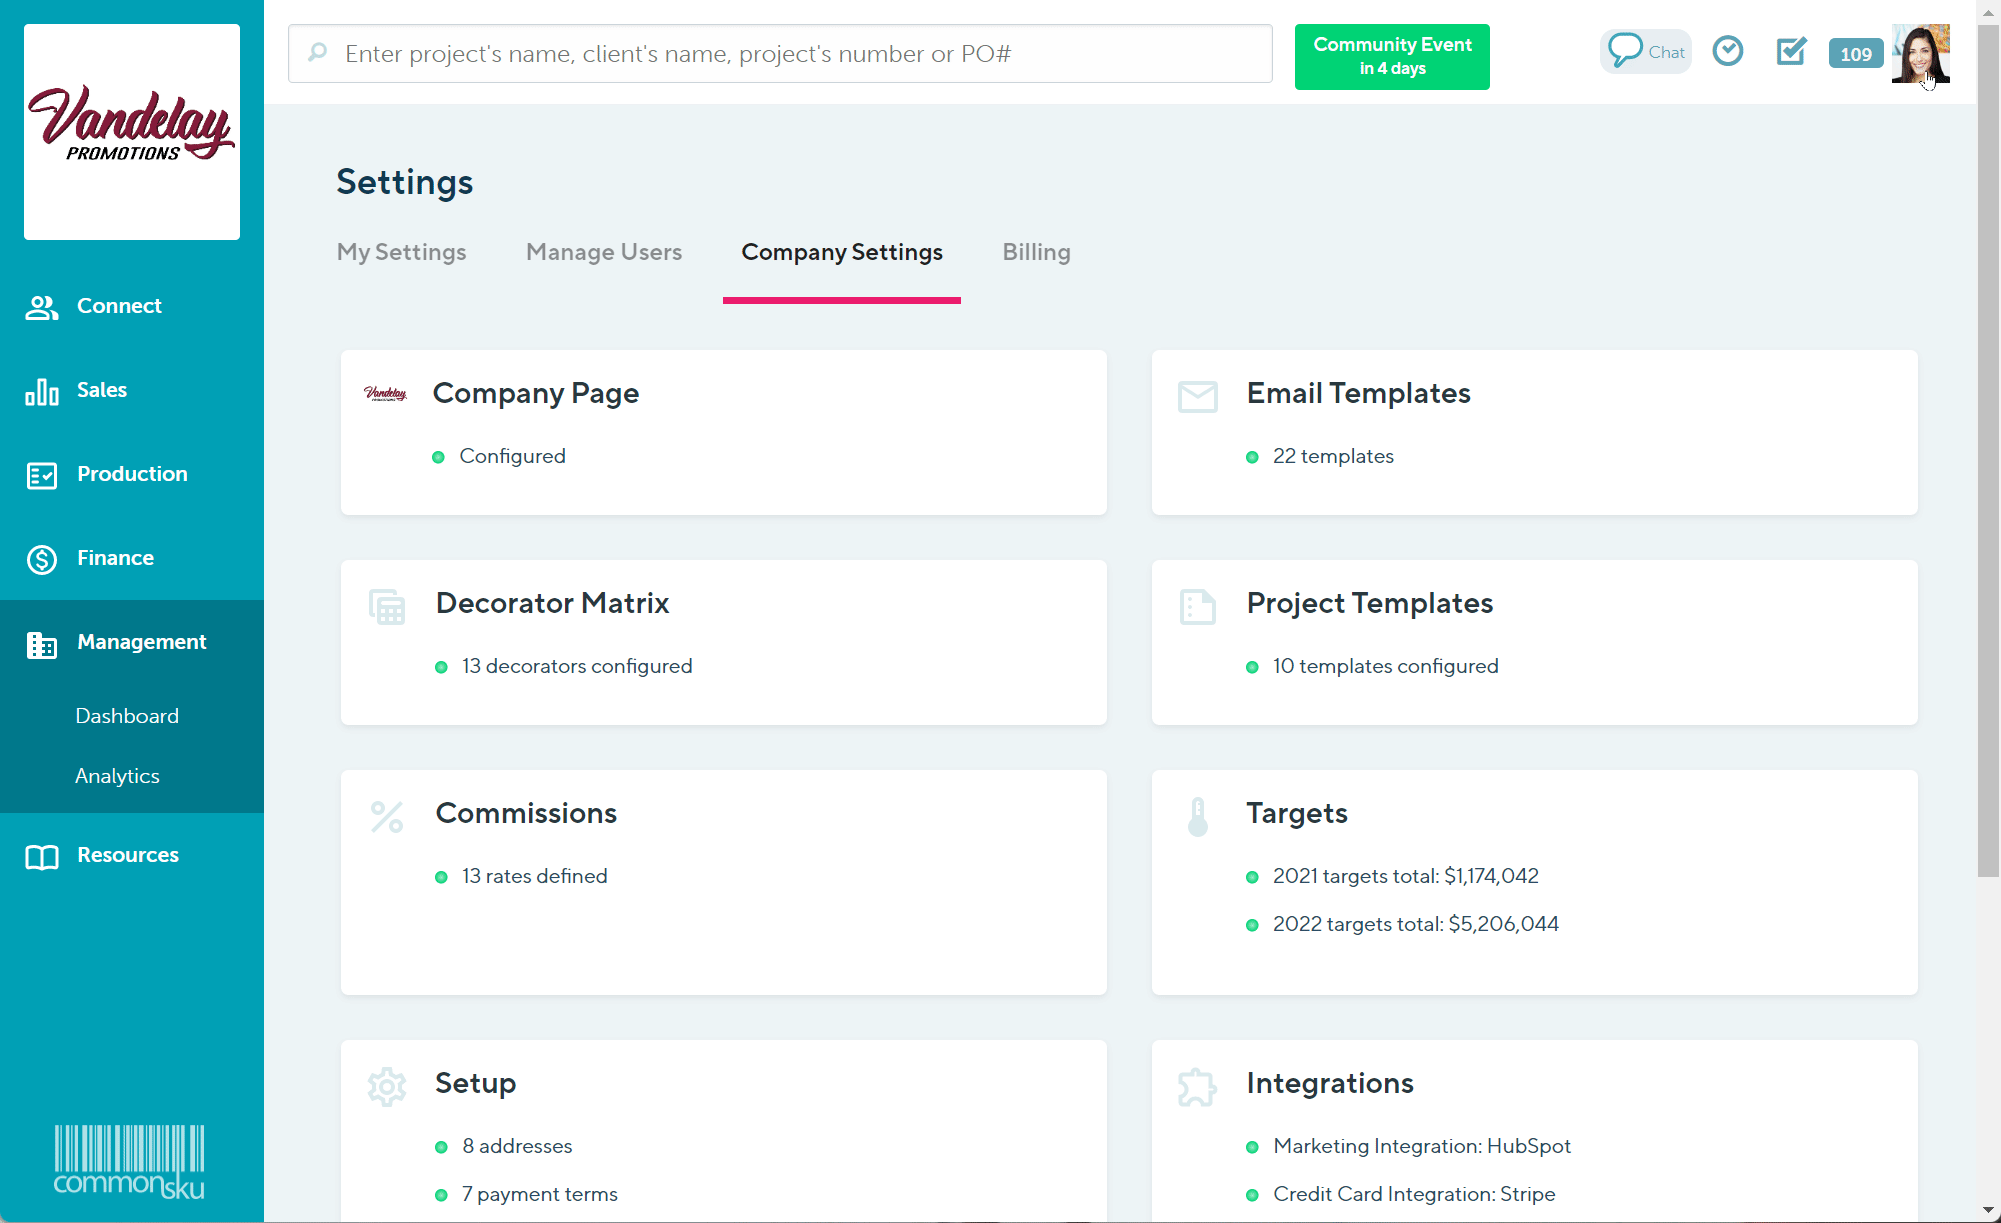This screenshot has height=1223, width=2001.
Task: Click the Commissions percent icon
Action: click(x=387, y=817)
